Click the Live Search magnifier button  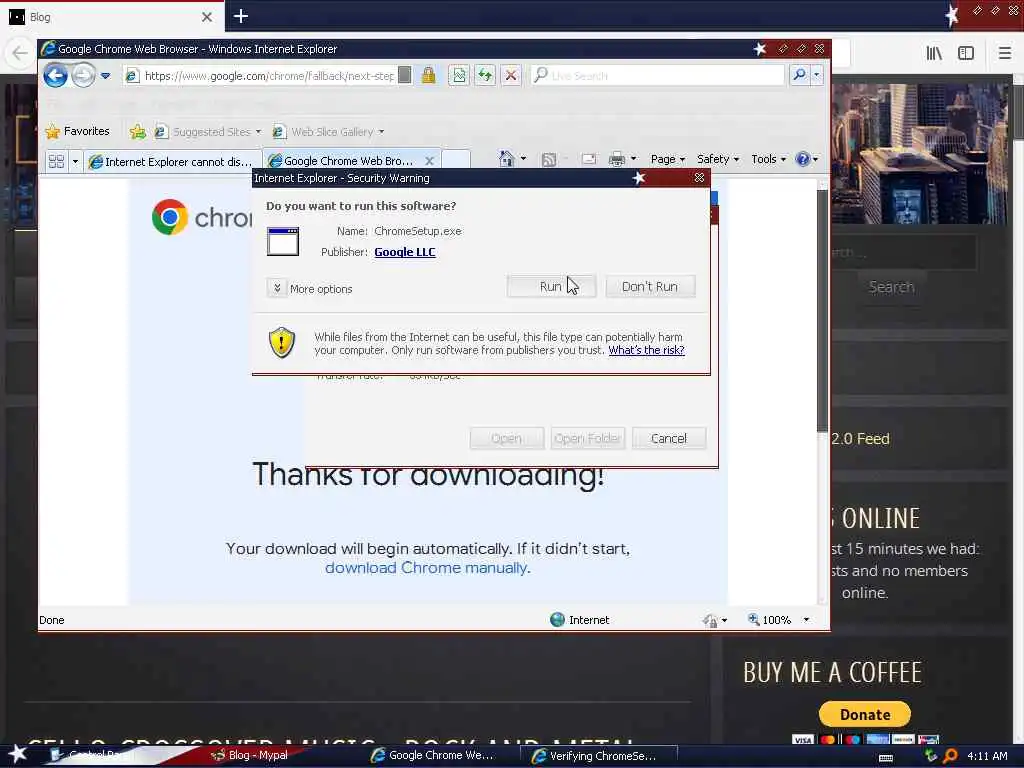(x=799, y=75)
